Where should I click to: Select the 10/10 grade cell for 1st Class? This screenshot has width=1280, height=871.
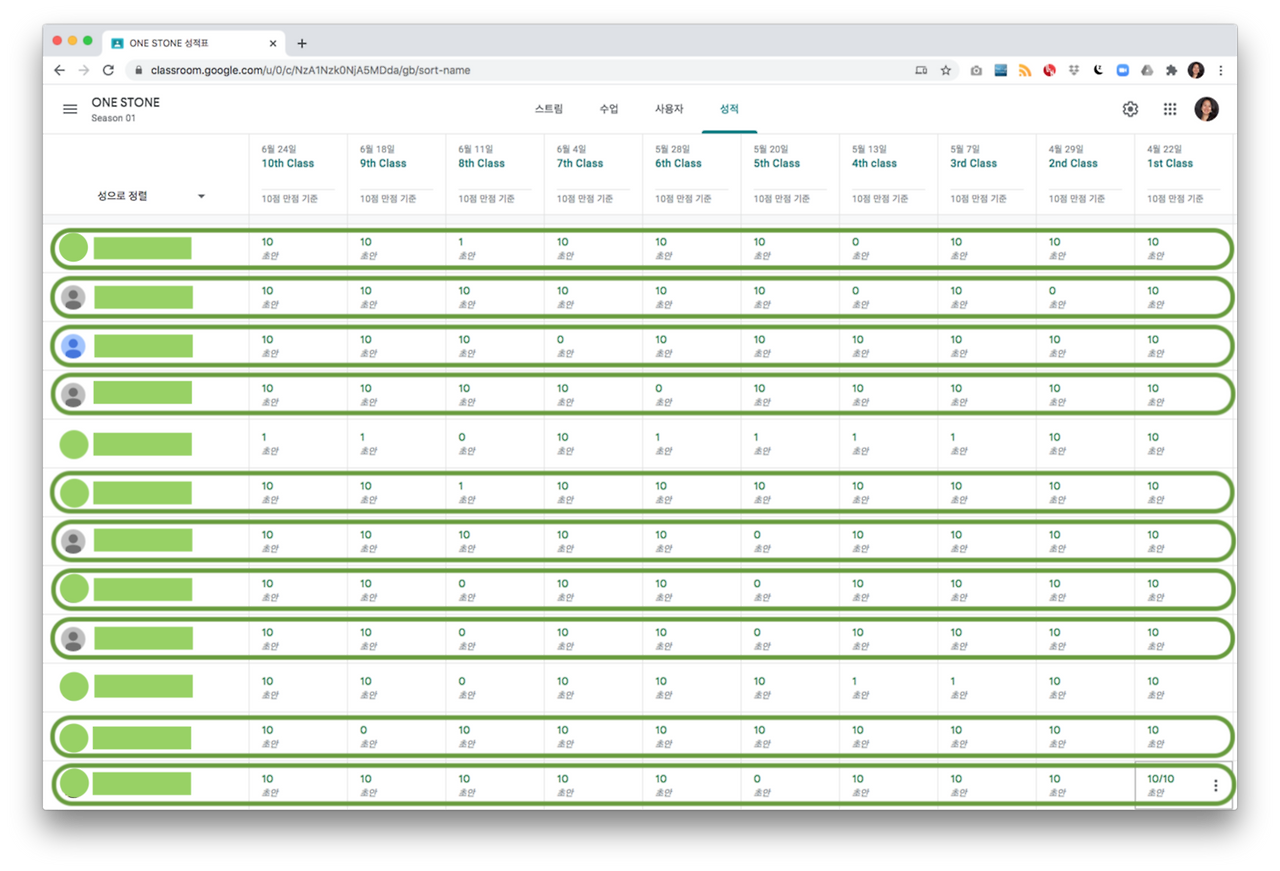click(1184, 785)
